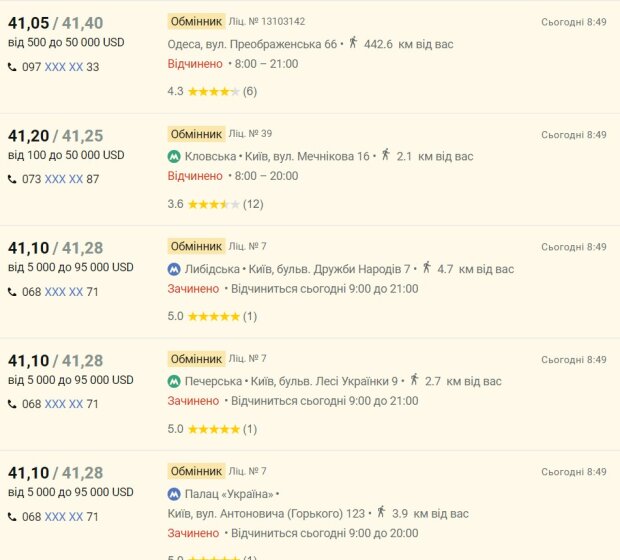Viewport: 620px width, 560px height.
Task: Reveal hidden digits of the 073 phone number
Action: (64, 179)
